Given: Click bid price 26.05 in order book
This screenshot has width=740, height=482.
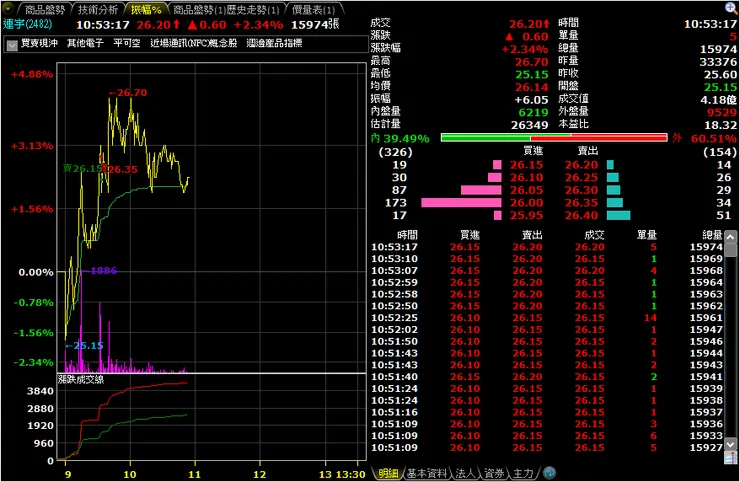Looking at the screenshot, I should [526, 190].
